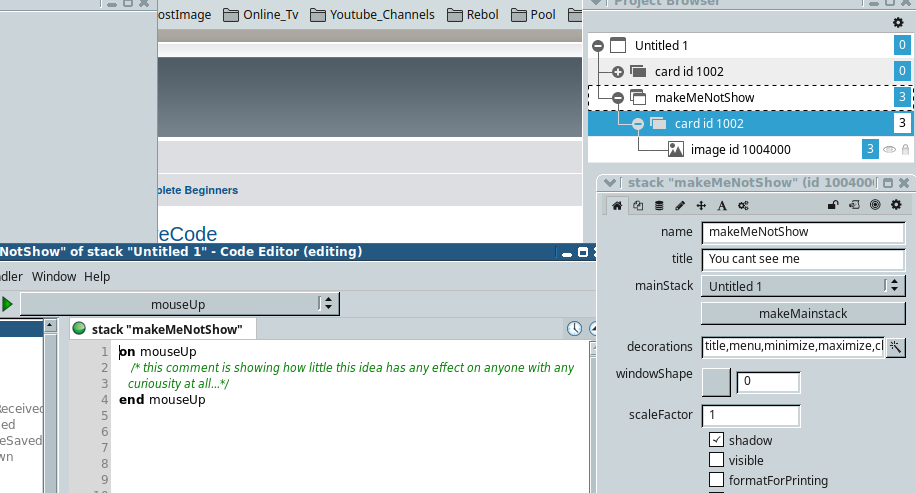Open the mouseUp handler dropdown
The image size is (916, 493).
(x=180, y=304)
